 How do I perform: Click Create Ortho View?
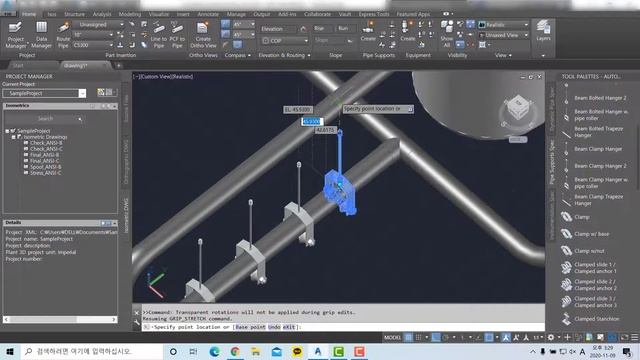pos(203,34)
